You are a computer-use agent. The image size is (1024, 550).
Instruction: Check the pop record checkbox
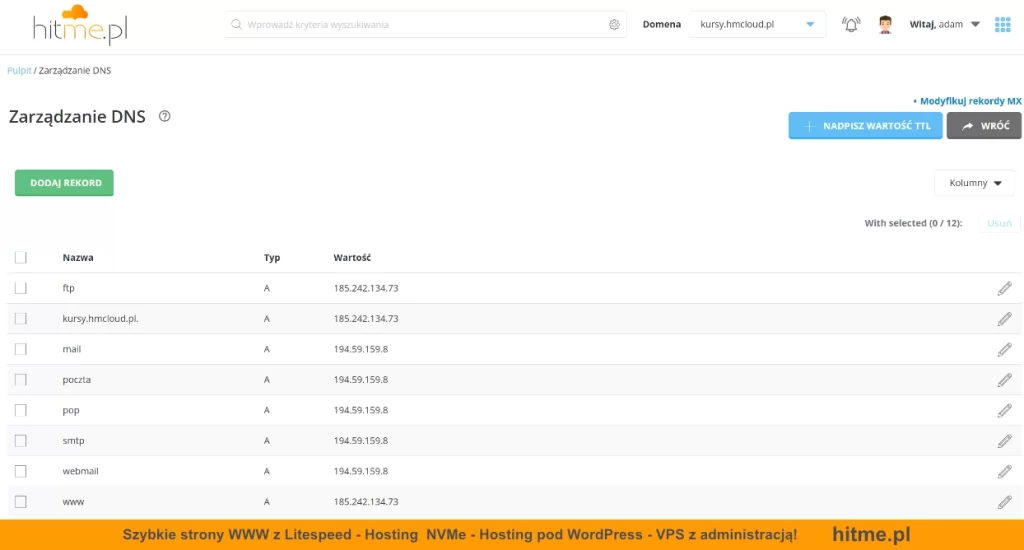(x=21, y=410)
